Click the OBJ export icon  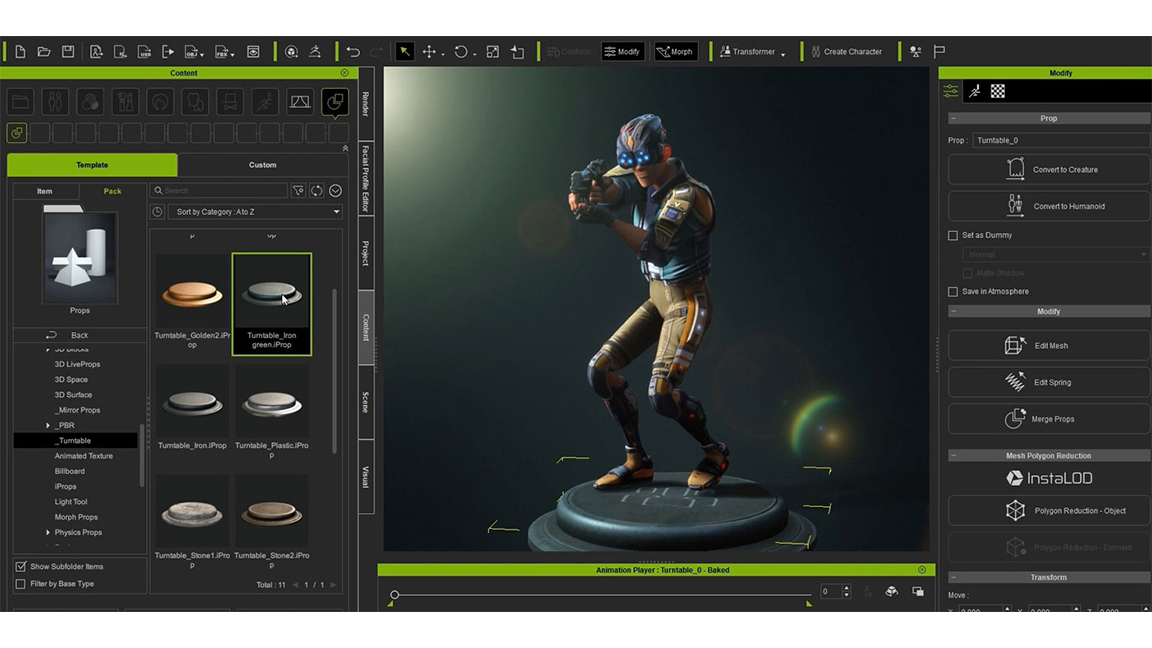(x=193, y=51)
